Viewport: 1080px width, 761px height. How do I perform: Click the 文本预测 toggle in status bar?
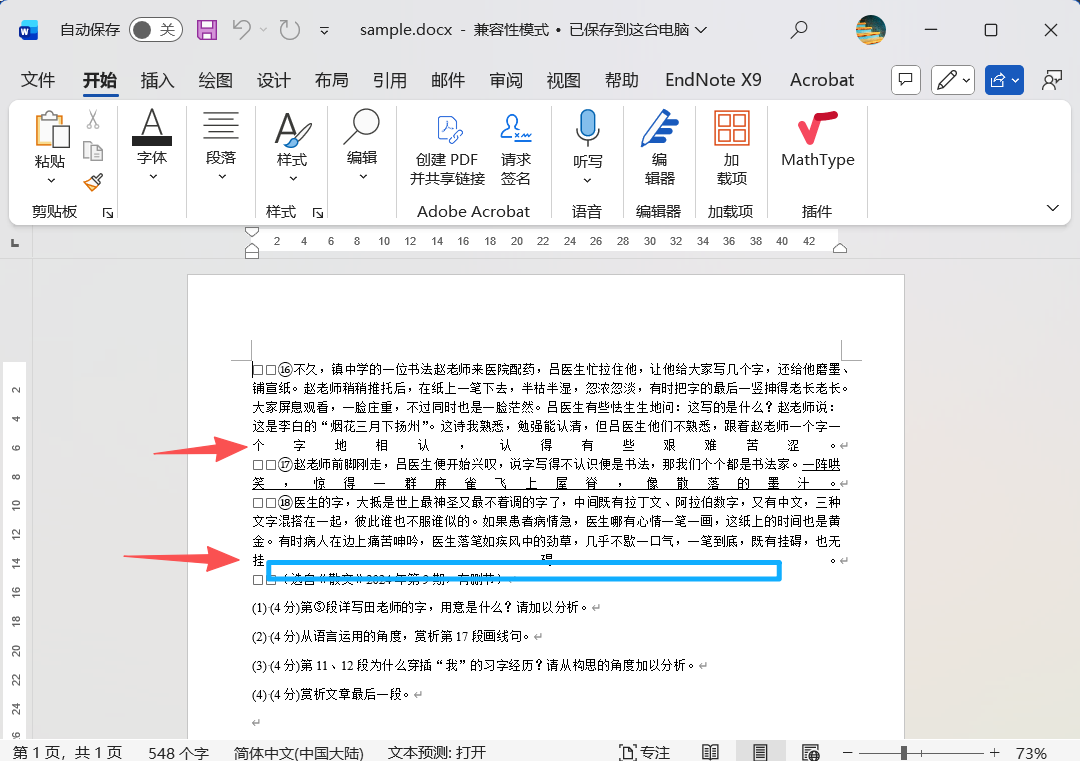click(x=436, y=750)
